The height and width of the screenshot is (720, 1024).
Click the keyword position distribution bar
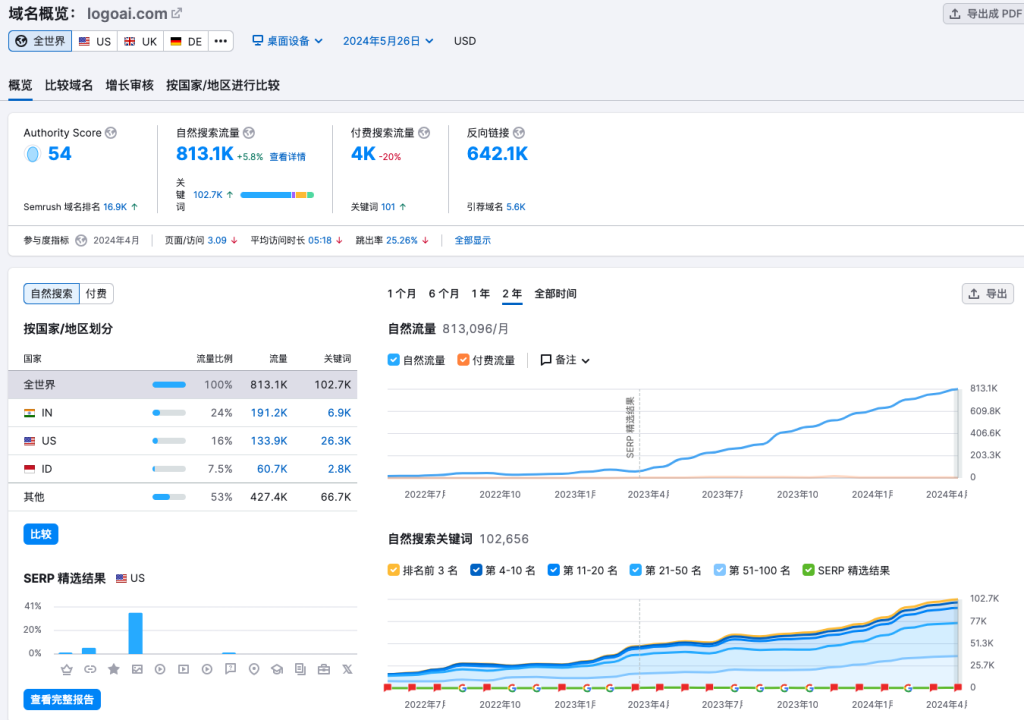278,195
